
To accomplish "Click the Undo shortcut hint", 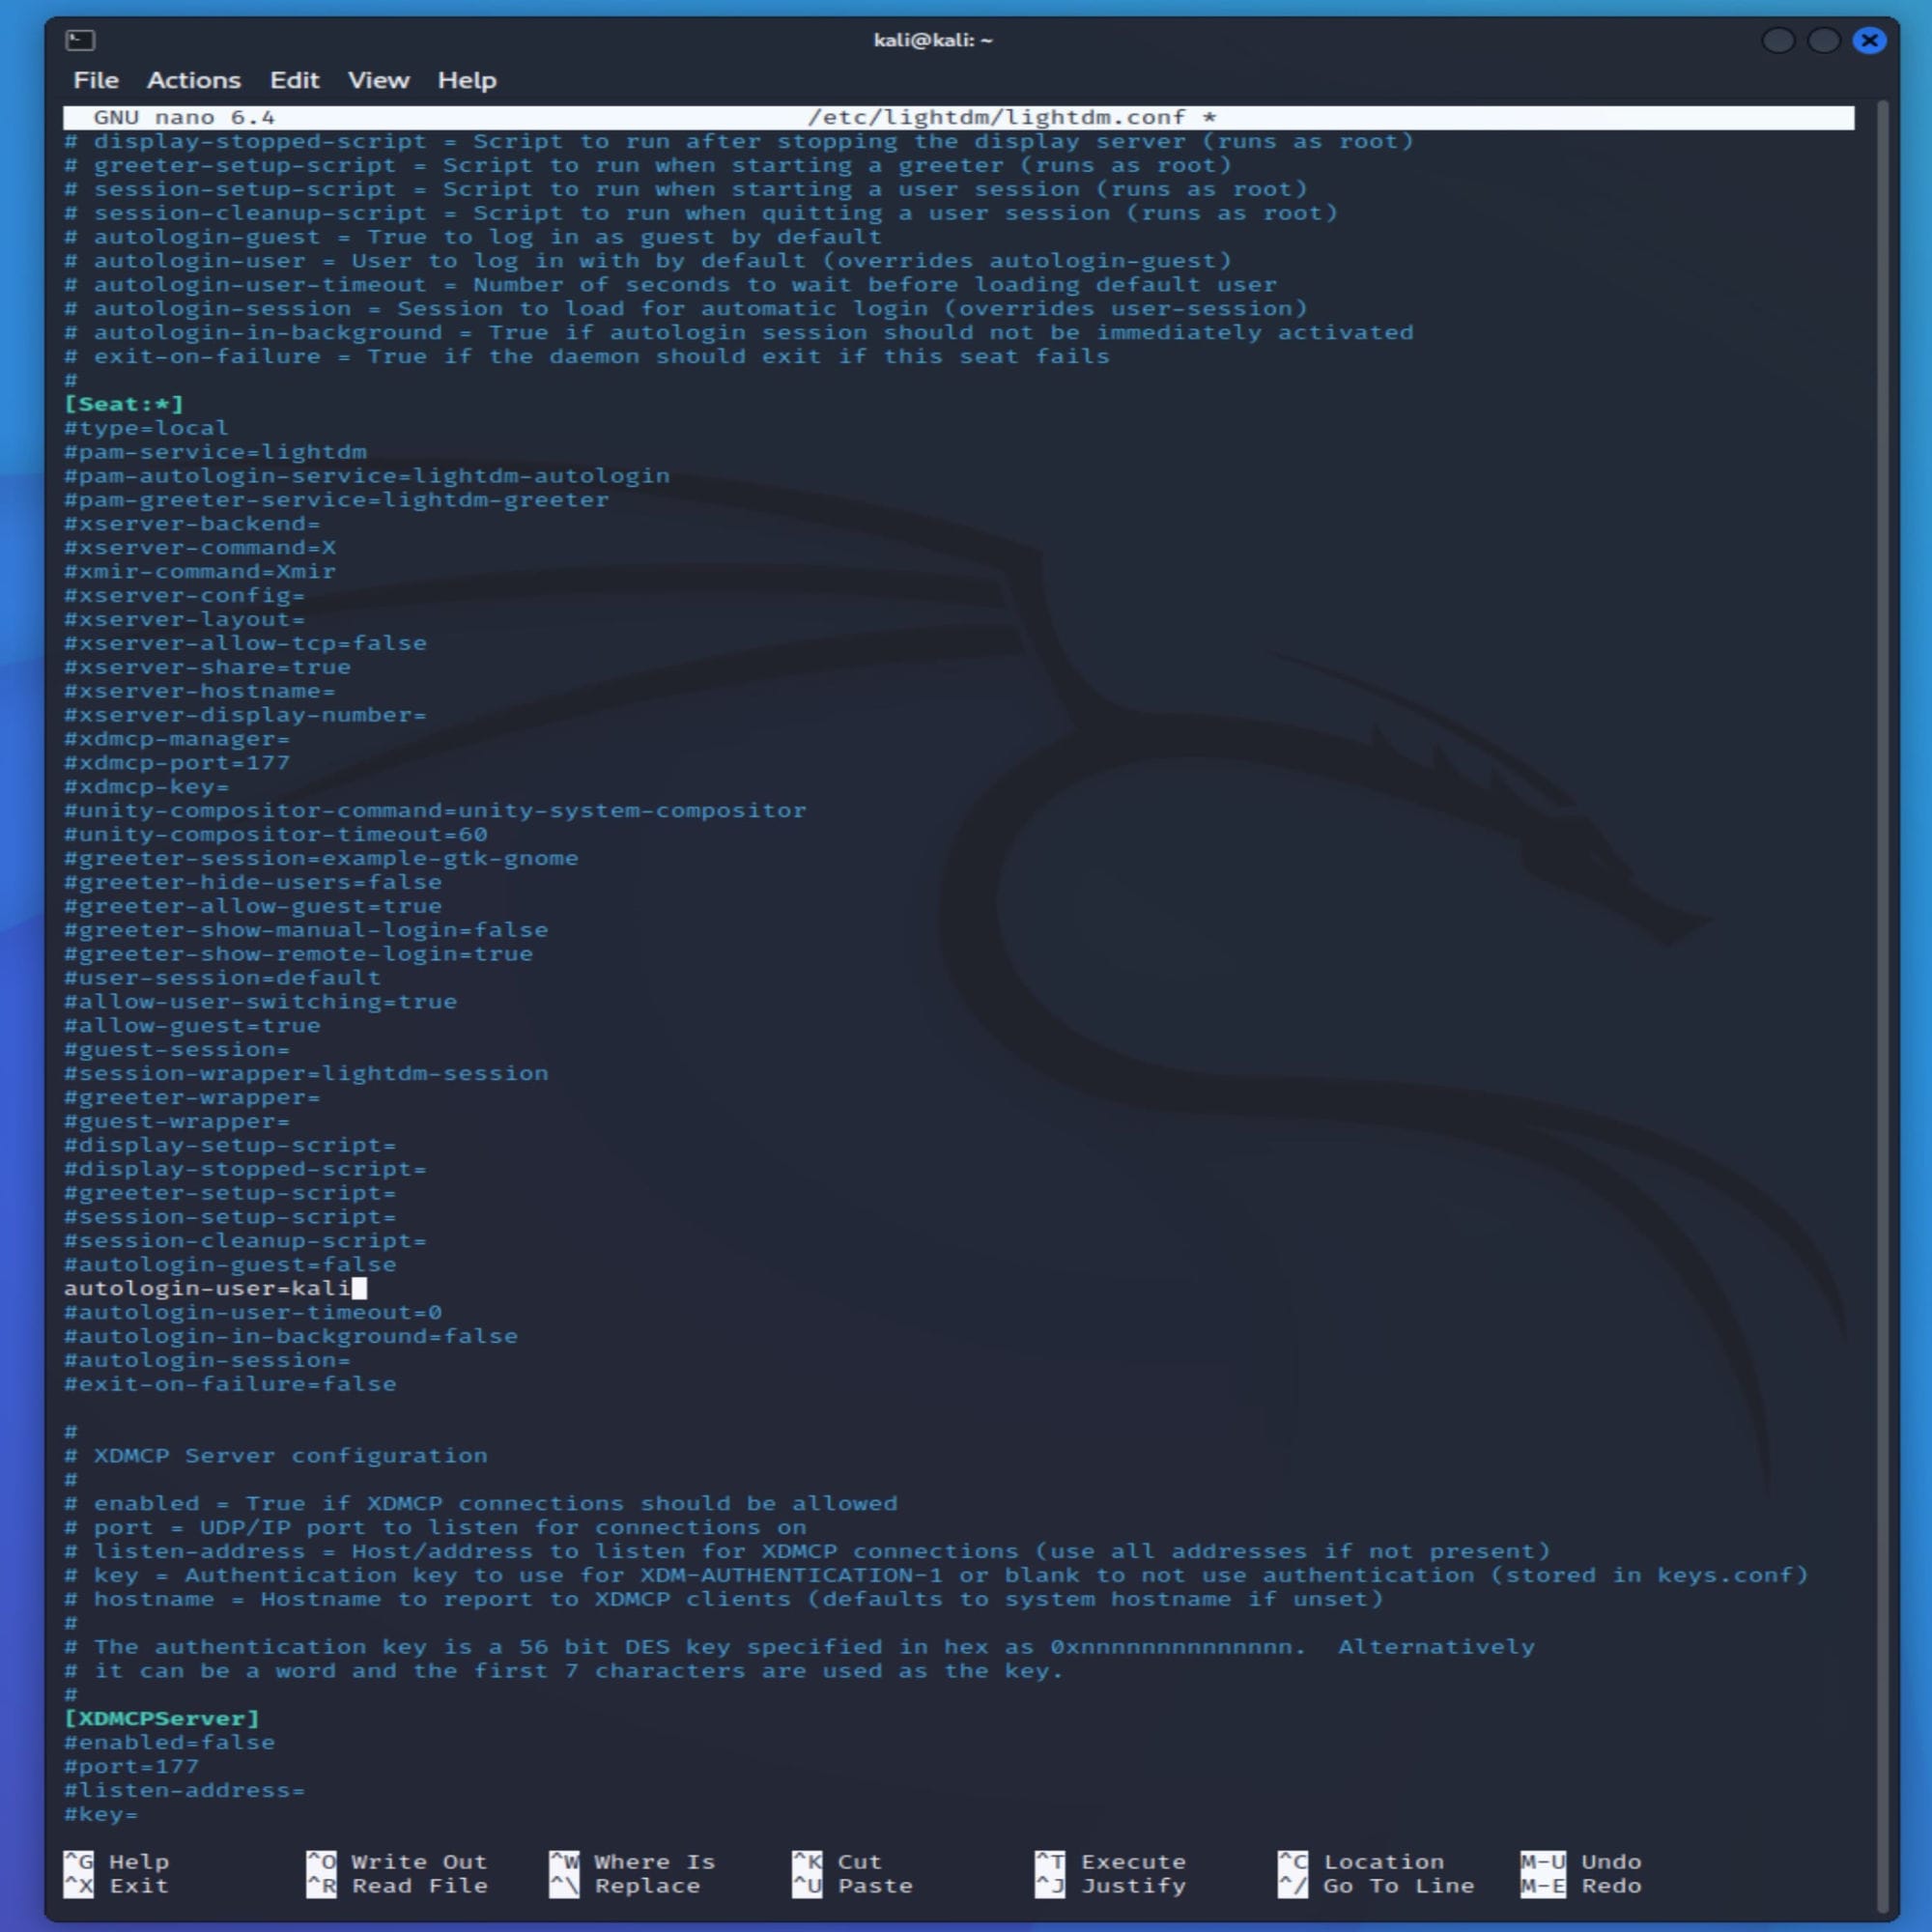I will click(1611, 1861).
